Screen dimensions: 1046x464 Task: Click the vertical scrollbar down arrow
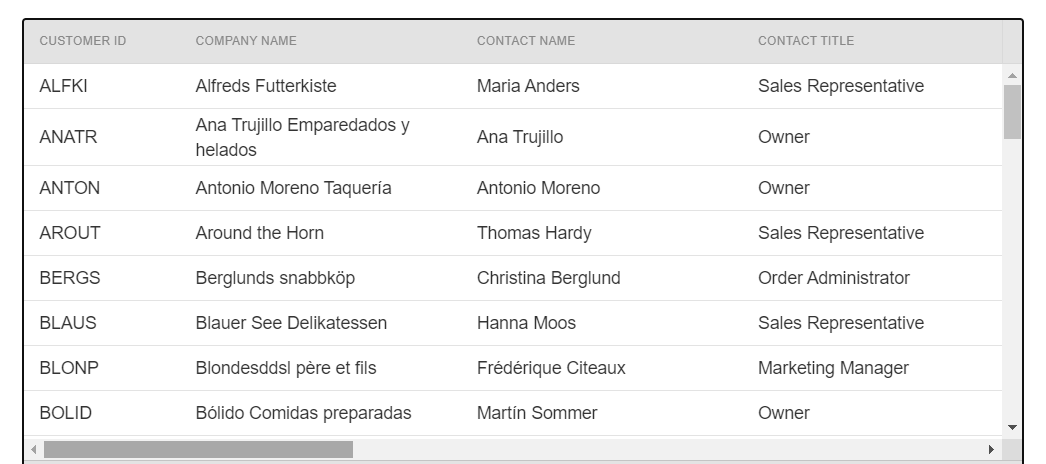1012,427
